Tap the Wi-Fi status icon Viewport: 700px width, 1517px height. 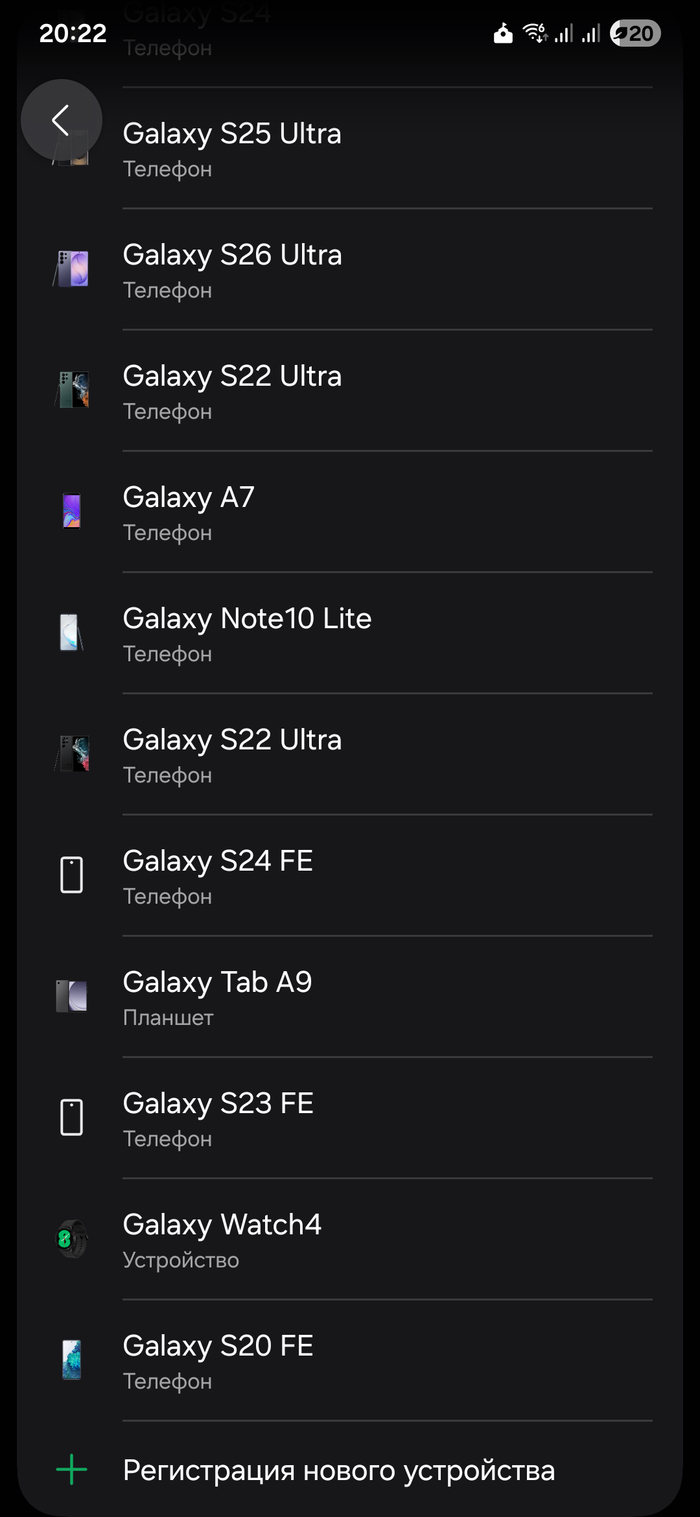click(535, 34)
